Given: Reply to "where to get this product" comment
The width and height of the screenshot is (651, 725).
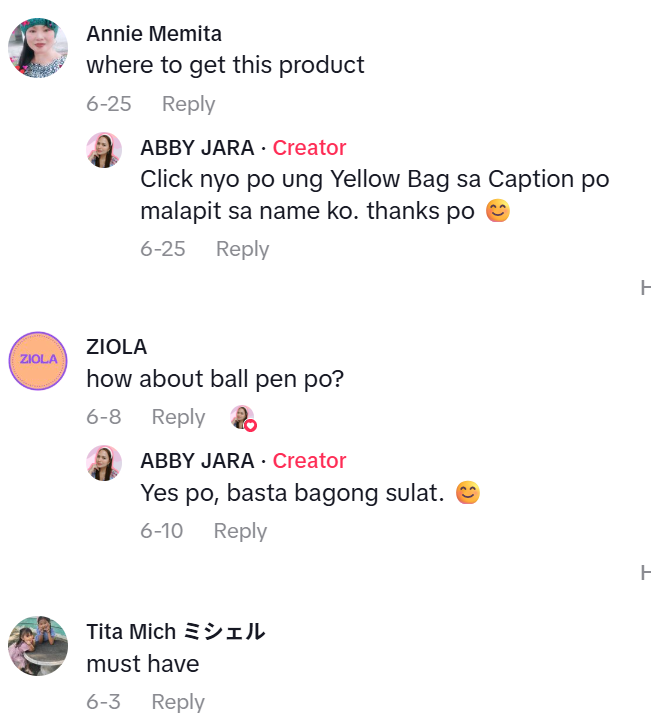Looking at the screenshot, I should 188,104.
